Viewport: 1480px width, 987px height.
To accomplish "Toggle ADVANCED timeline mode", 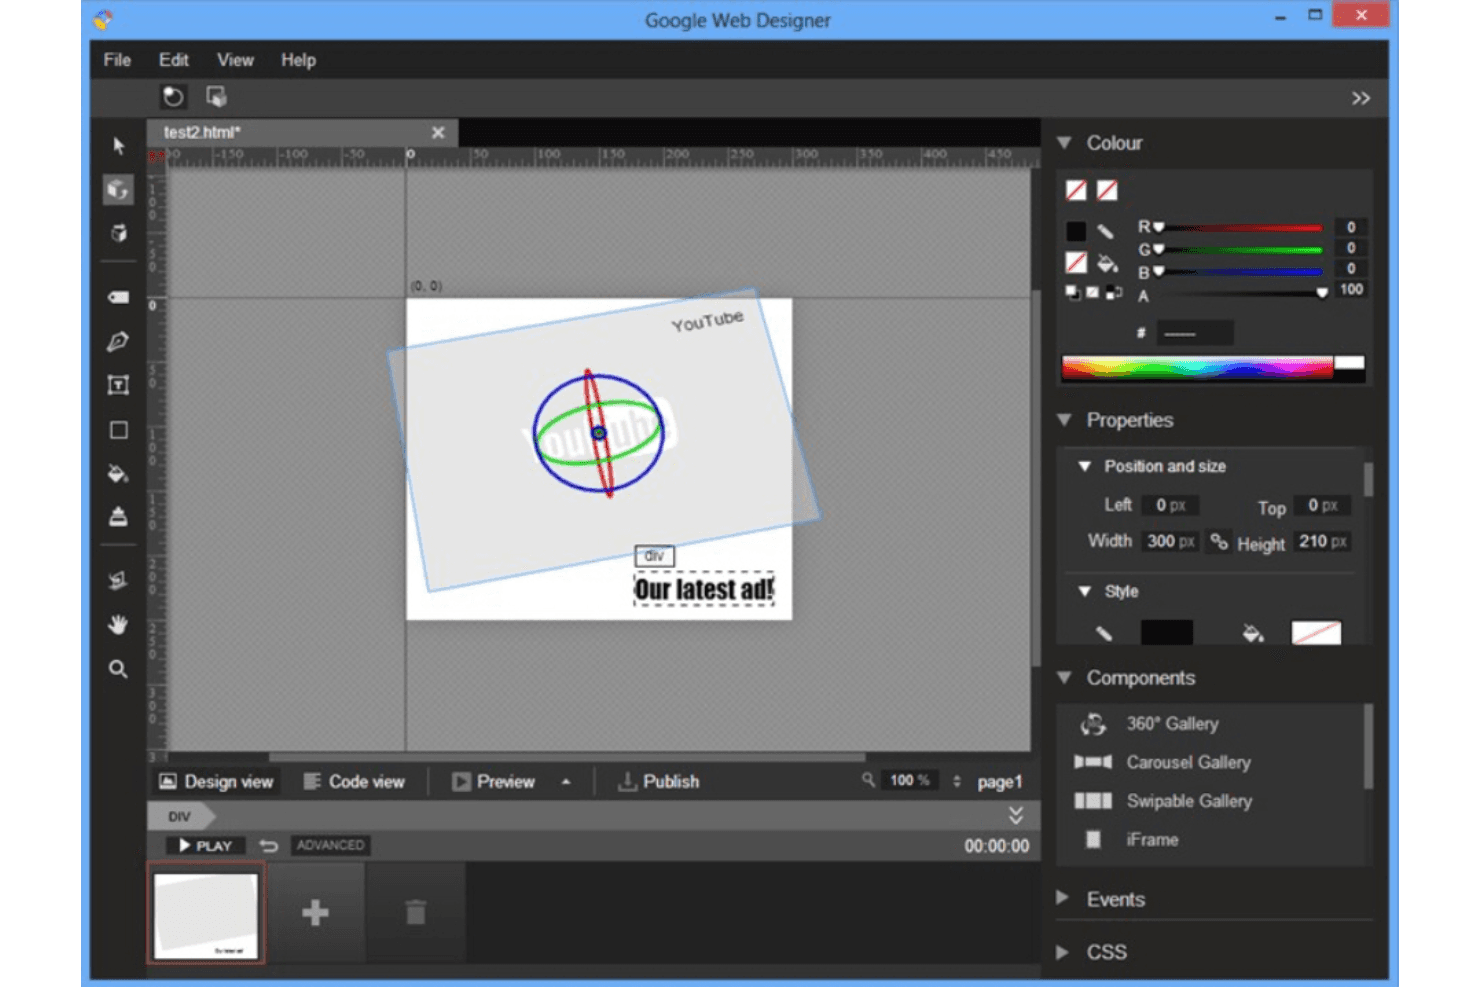I will (x=330, y=845).
